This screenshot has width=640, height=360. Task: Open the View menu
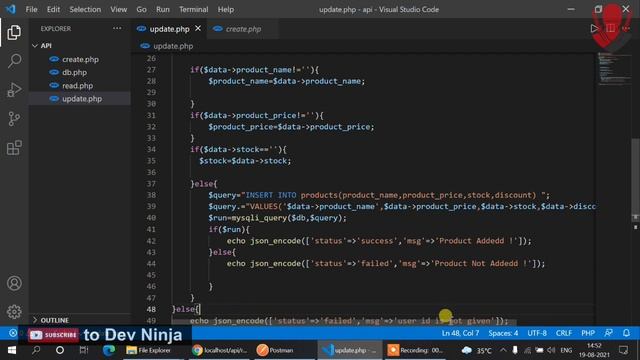click(118, 9)
